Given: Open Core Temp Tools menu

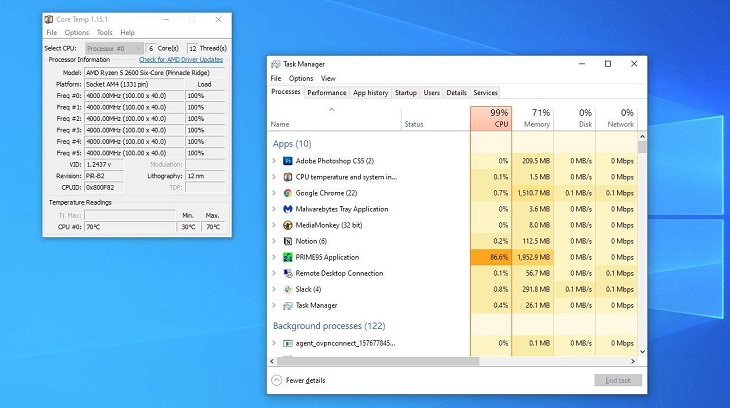Looking at the screenshot, I should [104, 33].
